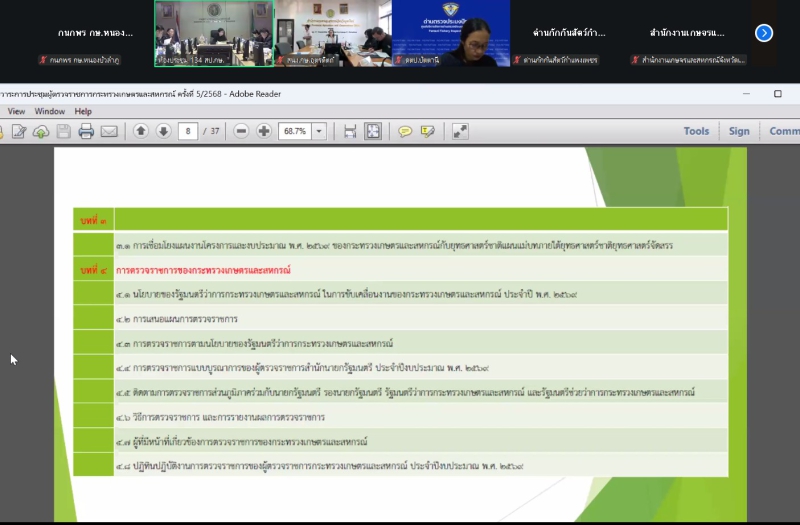Click the page number input field
Viewport: 800px width, 525px height.
[188, 131]
